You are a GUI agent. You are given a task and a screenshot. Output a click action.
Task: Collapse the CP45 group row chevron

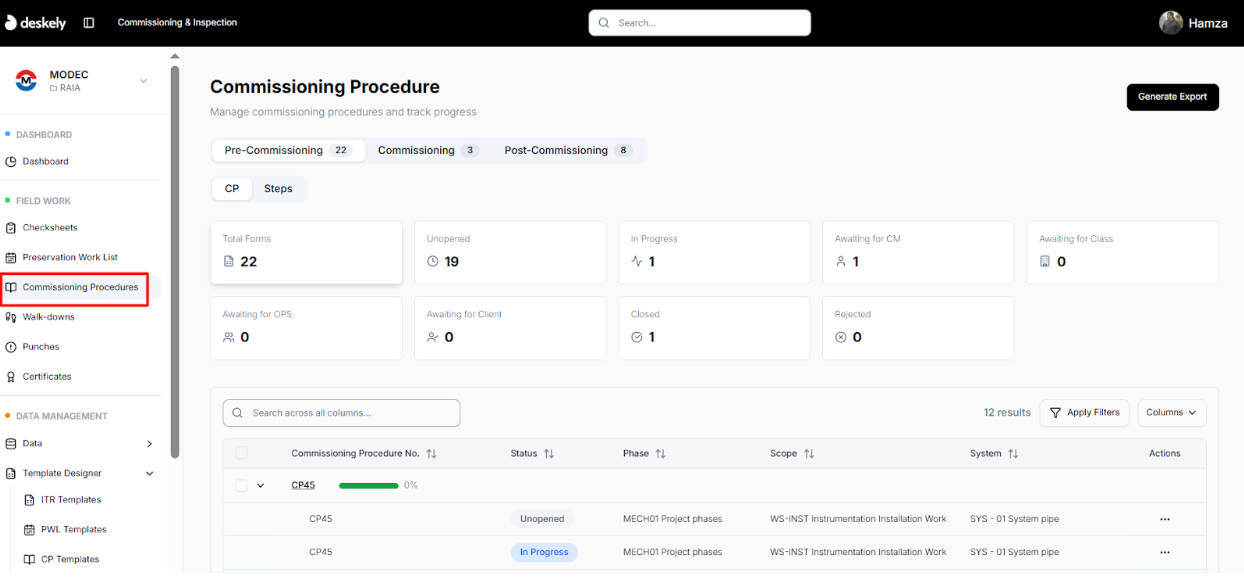[261, 486]
